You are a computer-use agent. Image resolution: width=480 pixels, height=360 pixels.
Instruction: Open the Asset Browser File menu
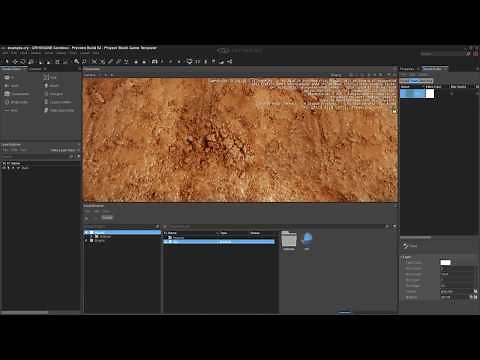tap(87, 211)
